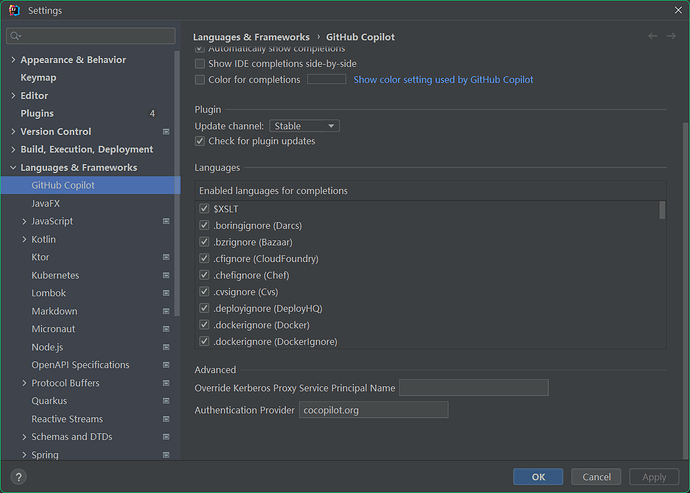Click the forward navigation arrow
The height and width of the screenshot is (493, 690).
click(671, 36)
